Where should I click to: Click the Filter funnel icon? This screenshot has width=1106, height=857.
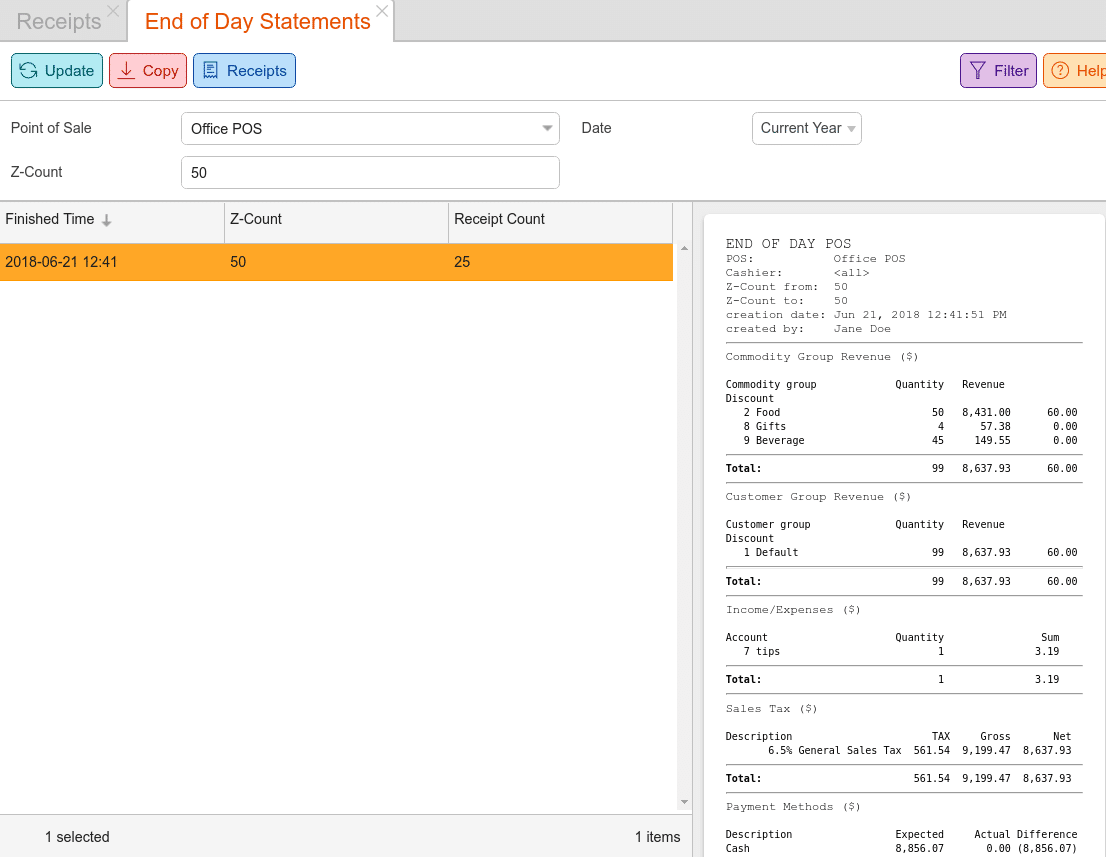point(978,70)
